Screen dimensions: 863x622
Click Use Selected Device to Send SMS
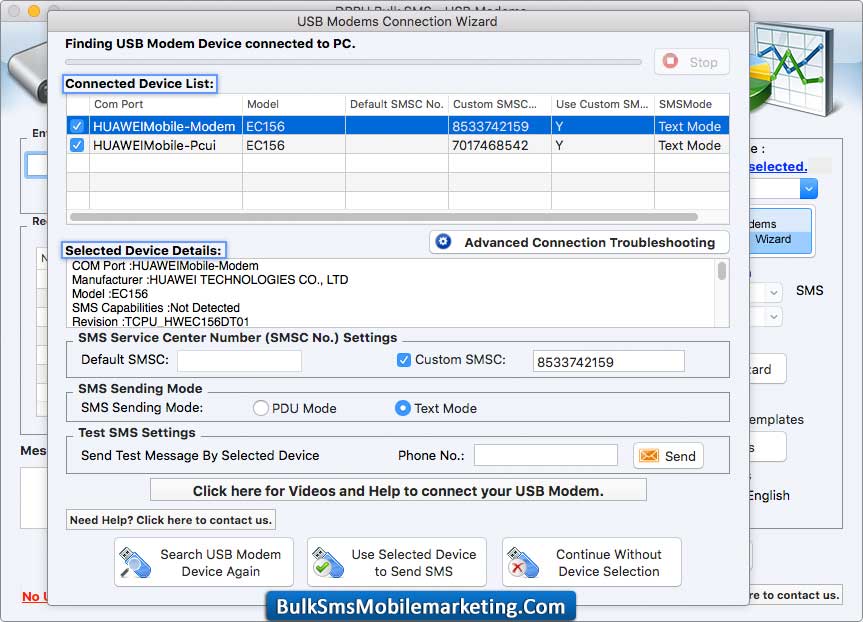pos(396,562)
